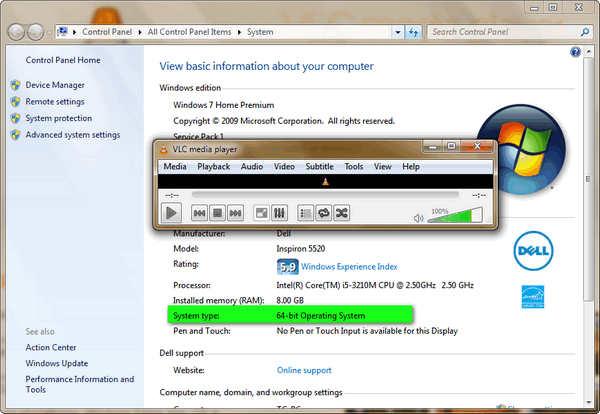Toggle VLC random shuffle

pyautogui.click(x=341, y=213)
